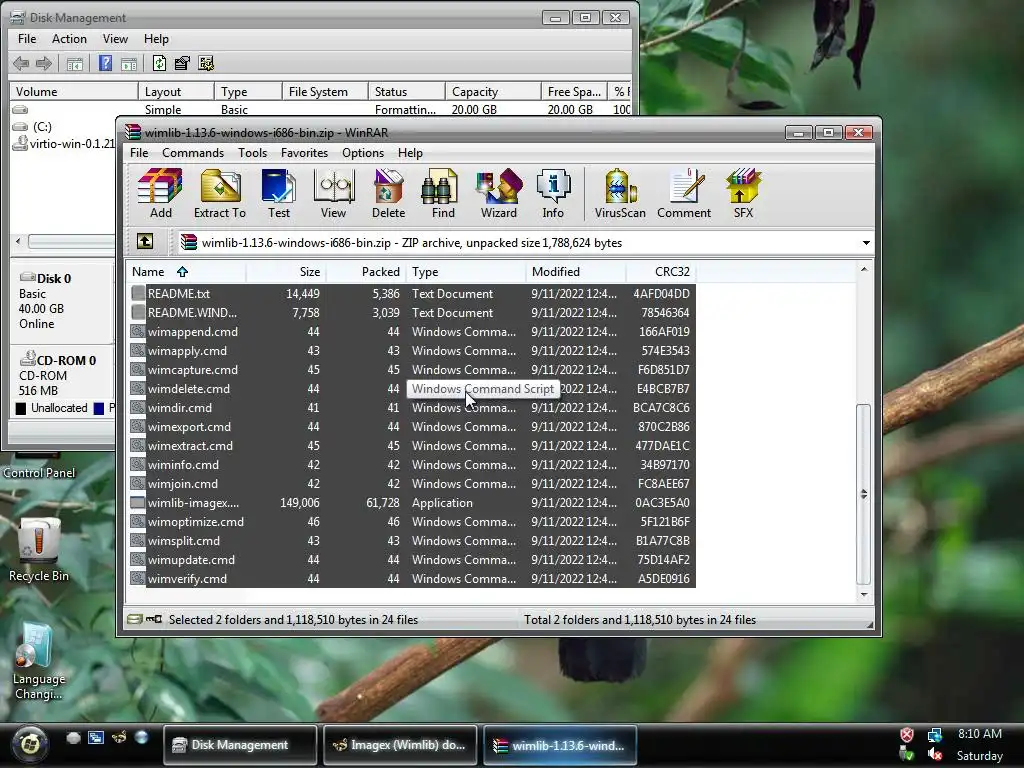This screenshot has height=768, width=1024.
Task: Click Forward arrow in Disk Management toolbar
Action: (44, 63)
